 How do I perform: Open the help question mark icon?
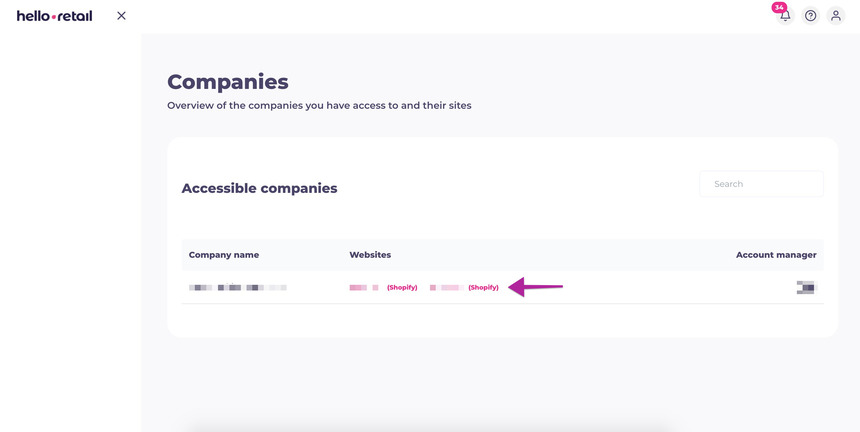tap(810, 16)
